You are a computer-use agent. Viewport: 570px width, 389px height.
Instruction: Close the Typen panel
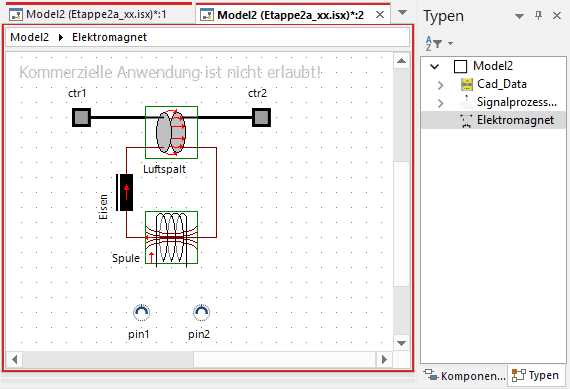pos(557,16)
